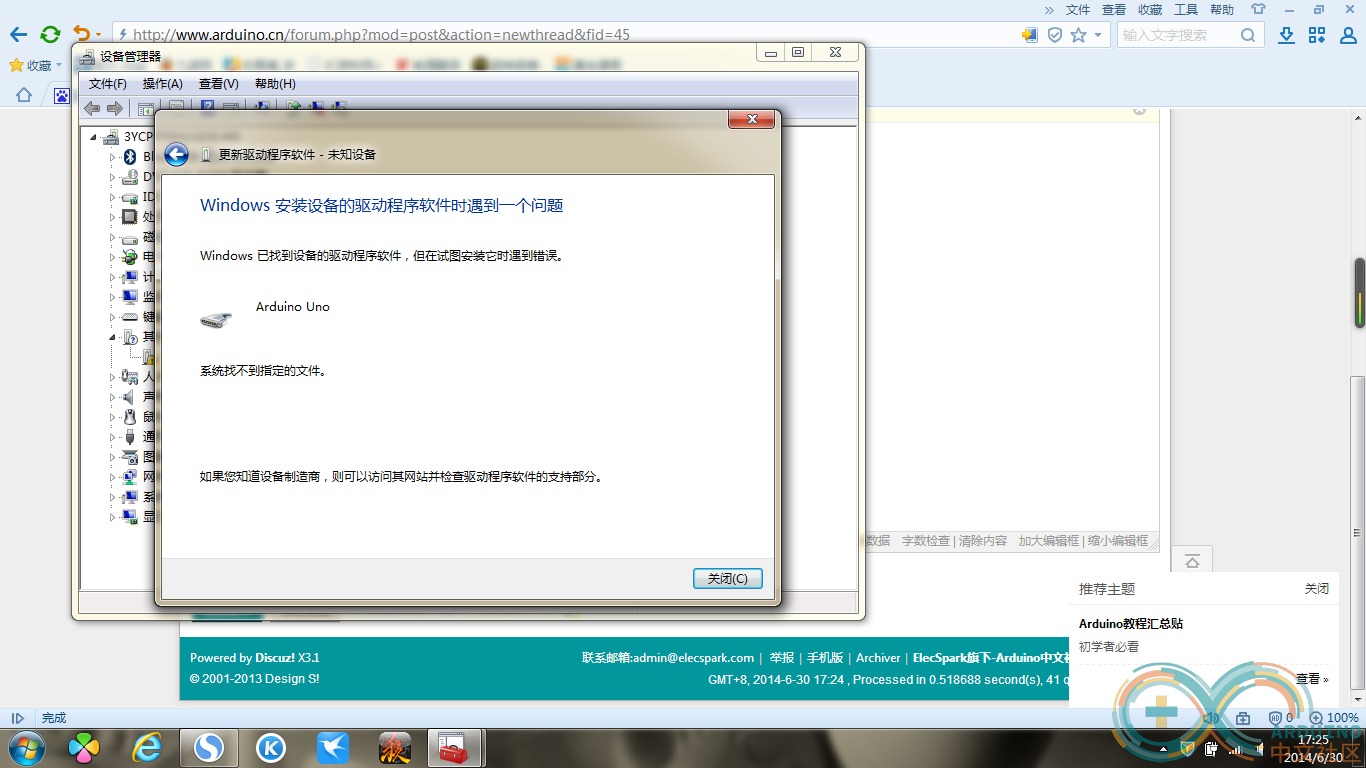Open the browser apps grid icon

coord(1317,35)
